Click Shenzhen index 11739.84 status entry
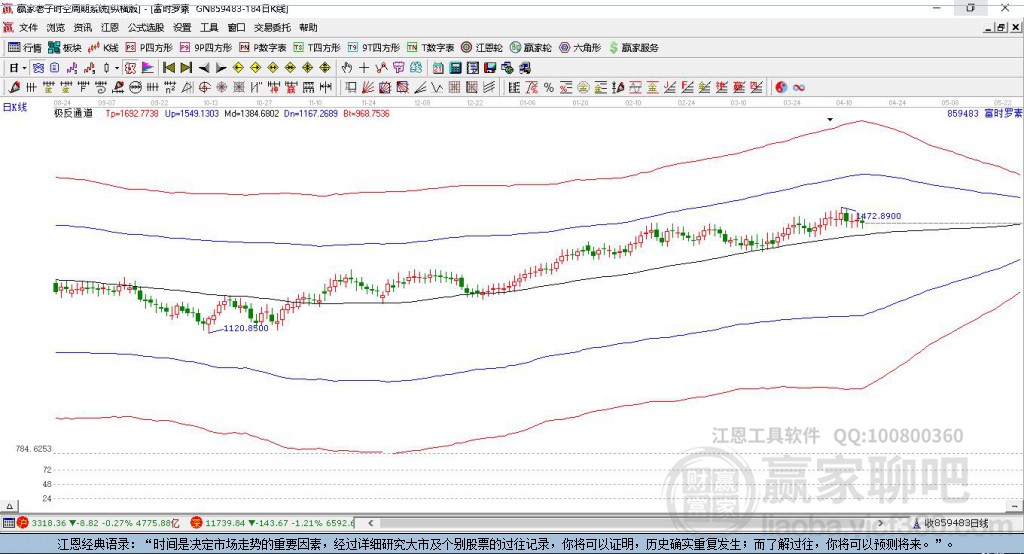This screenshot has height=554, width=1024. click(x=272, y=523)
